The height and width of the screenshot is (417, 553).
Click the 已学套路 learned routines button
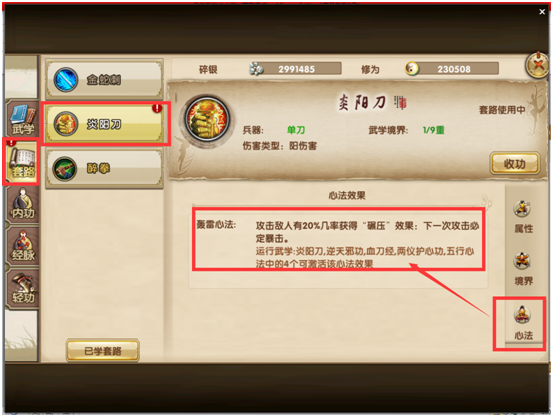pos(103,351)
